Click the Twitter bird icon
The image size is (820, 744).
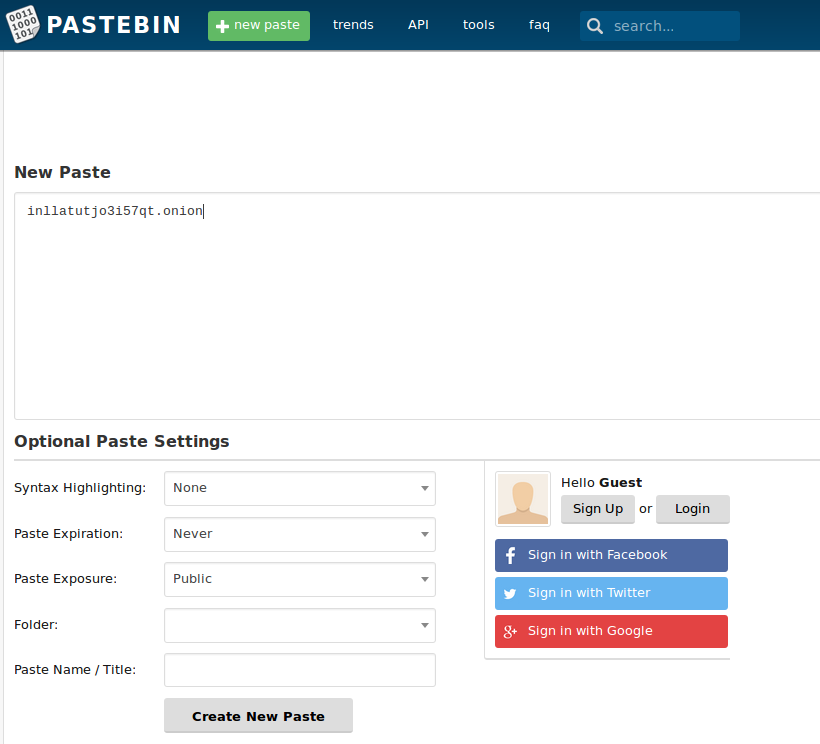pyautogui.click(x=510, y=593)
